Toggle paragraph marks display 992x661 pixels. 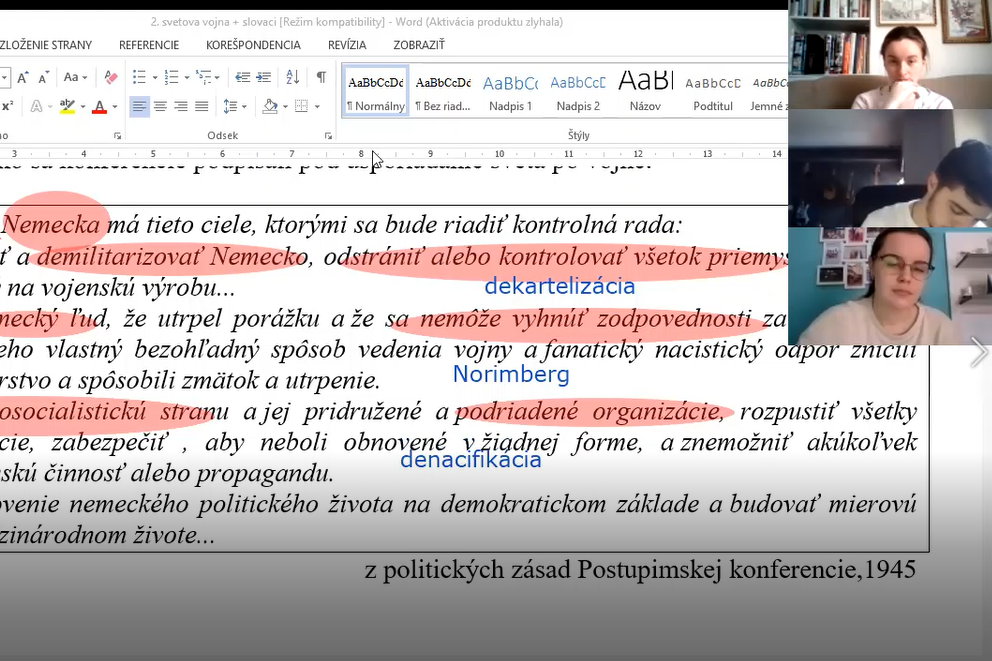point(321,77)
